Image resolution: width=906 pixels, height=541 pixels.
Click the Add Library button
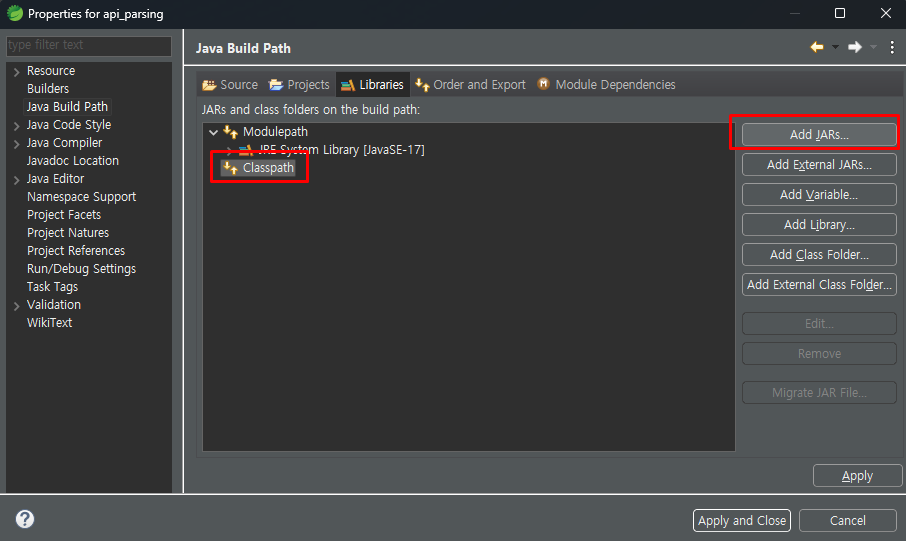click(x=819, y=225)
